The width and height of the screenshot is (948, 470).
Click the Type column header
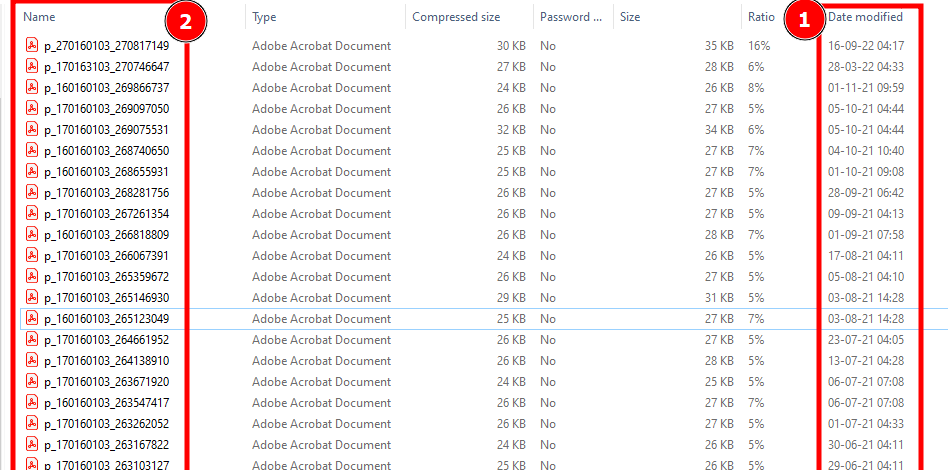[x=264, y=17]
